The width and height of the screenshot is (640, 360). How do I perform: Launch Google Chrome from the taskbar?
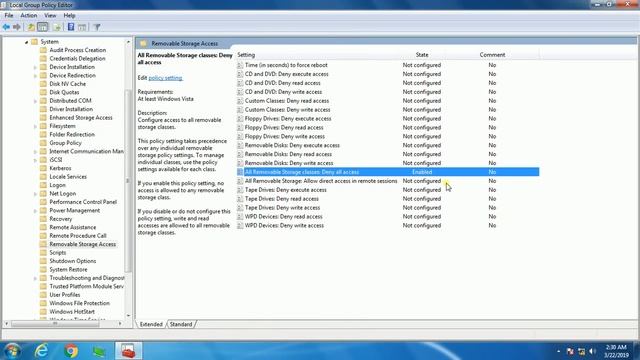pos(71,351)
